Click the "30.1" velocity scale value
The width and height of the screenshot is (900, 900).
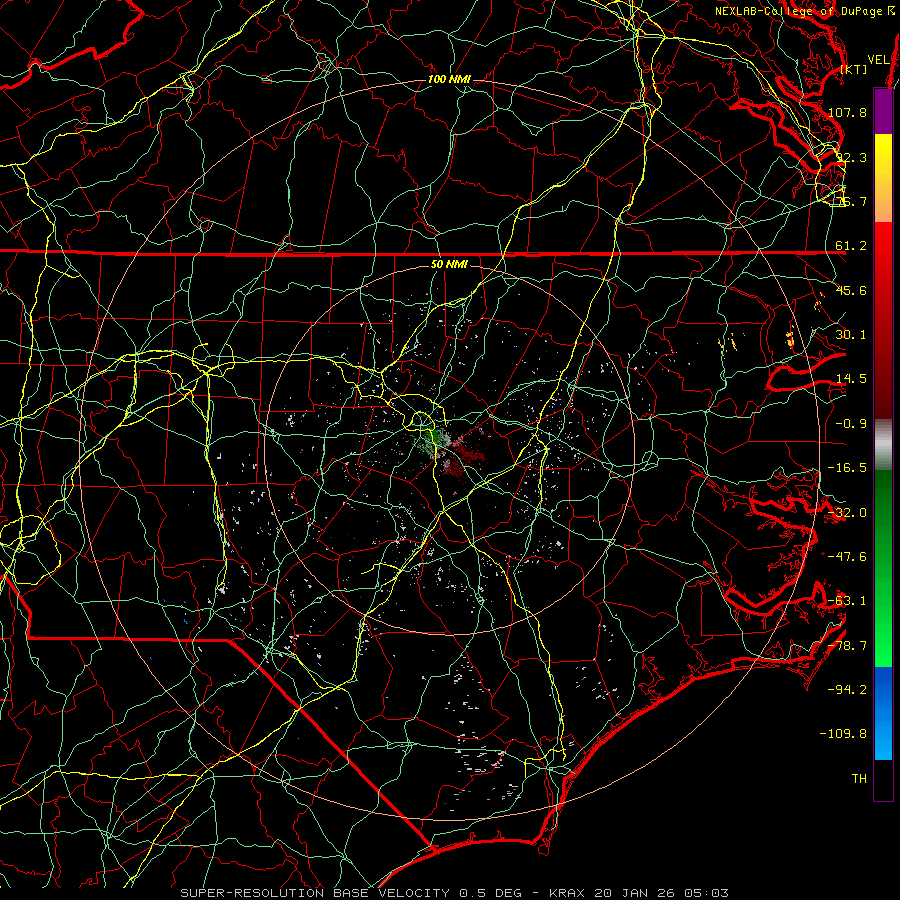point(851,335)
